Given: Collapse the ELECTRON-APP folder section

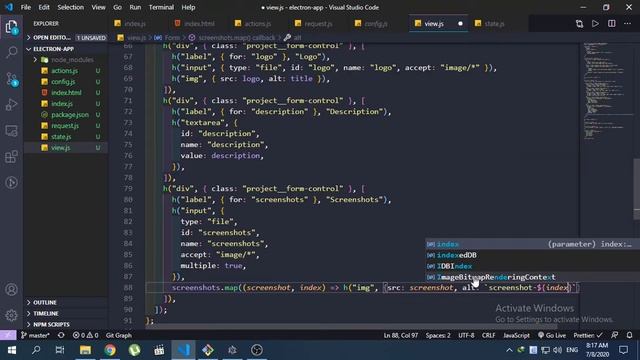Looking at the screenshot, I should (x=66, y=49).
